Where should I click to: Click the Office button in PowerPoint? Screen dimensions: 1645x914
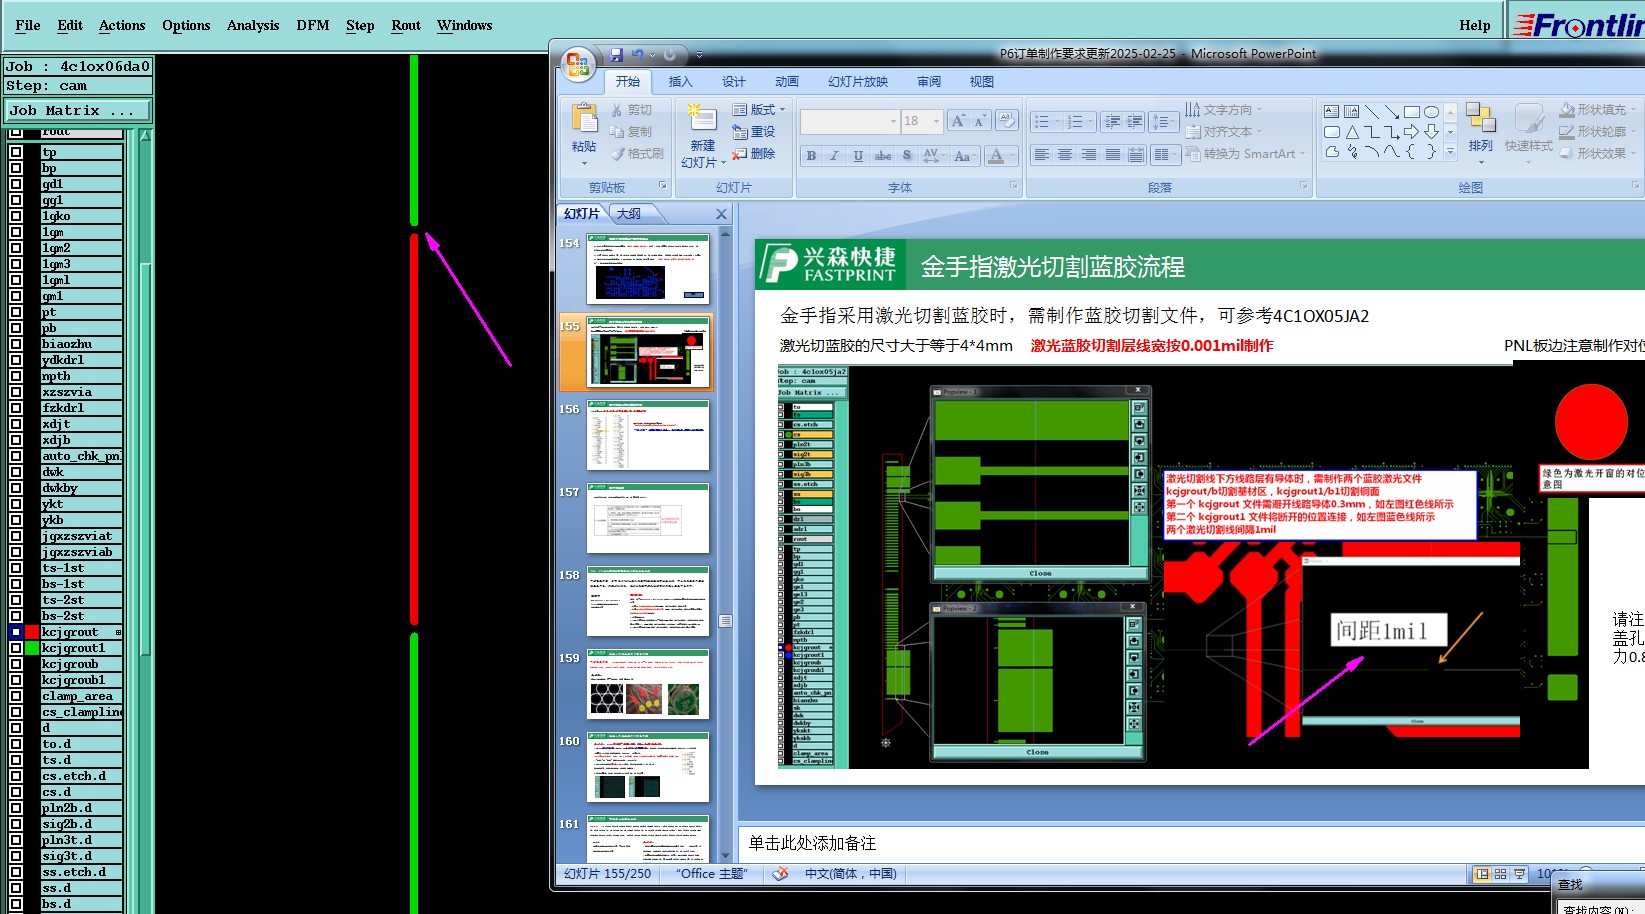(x=577, y=65)
